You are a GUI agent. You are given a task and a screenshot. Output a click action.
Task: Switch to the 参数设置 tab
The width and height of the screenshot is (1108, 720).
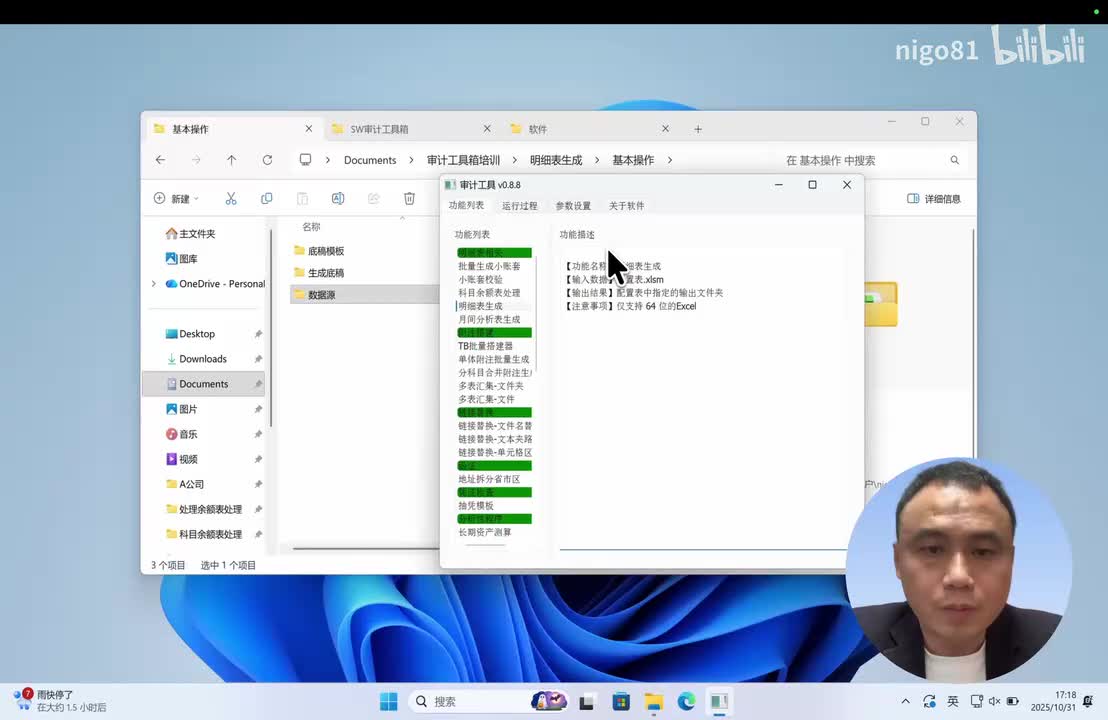573,206
